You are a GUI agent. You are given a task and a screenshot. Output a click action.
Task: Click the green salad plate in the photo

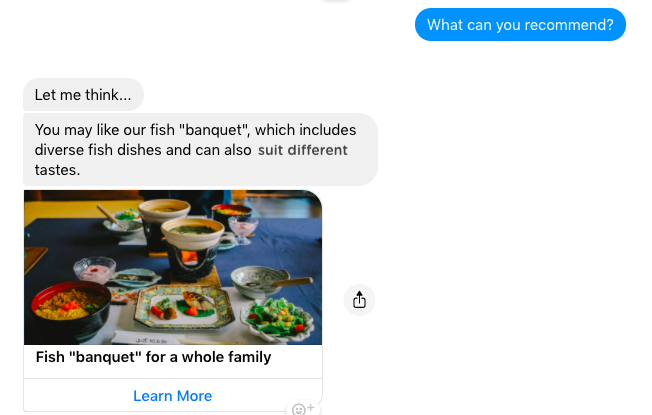click(277, 319)
